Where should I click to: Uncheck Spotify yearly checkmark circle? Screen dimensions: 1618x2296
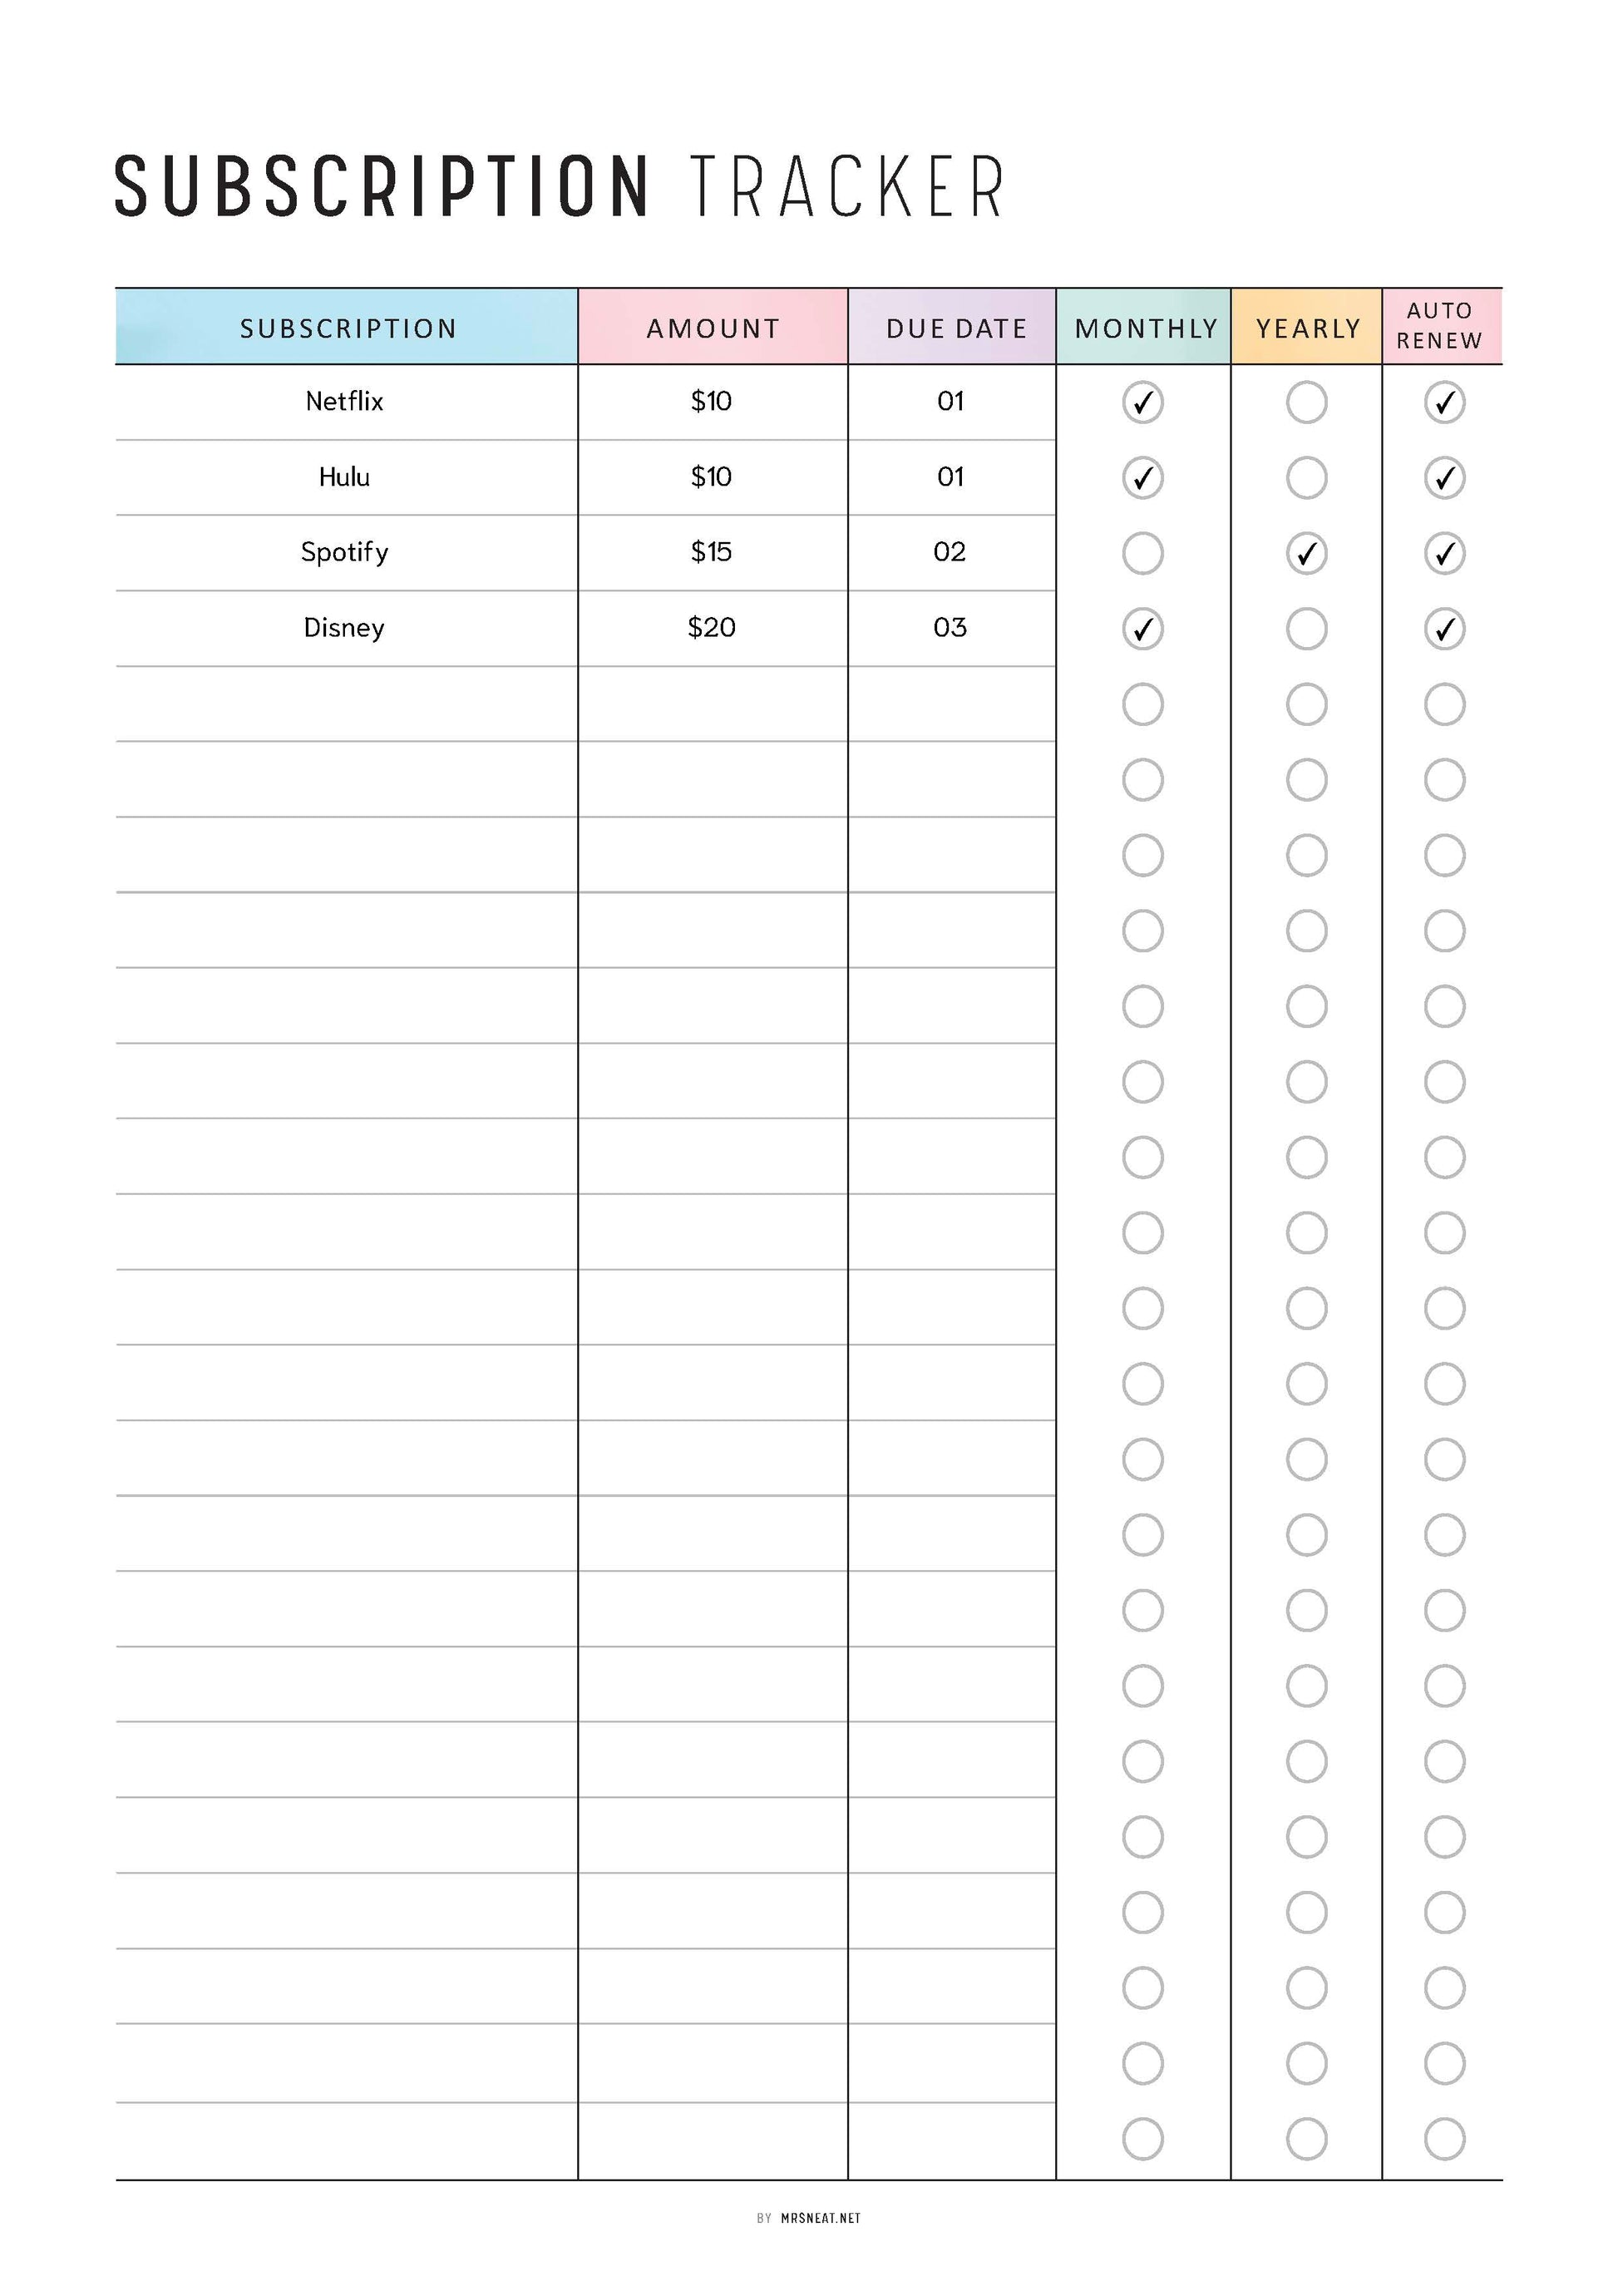click(1306, 553)
